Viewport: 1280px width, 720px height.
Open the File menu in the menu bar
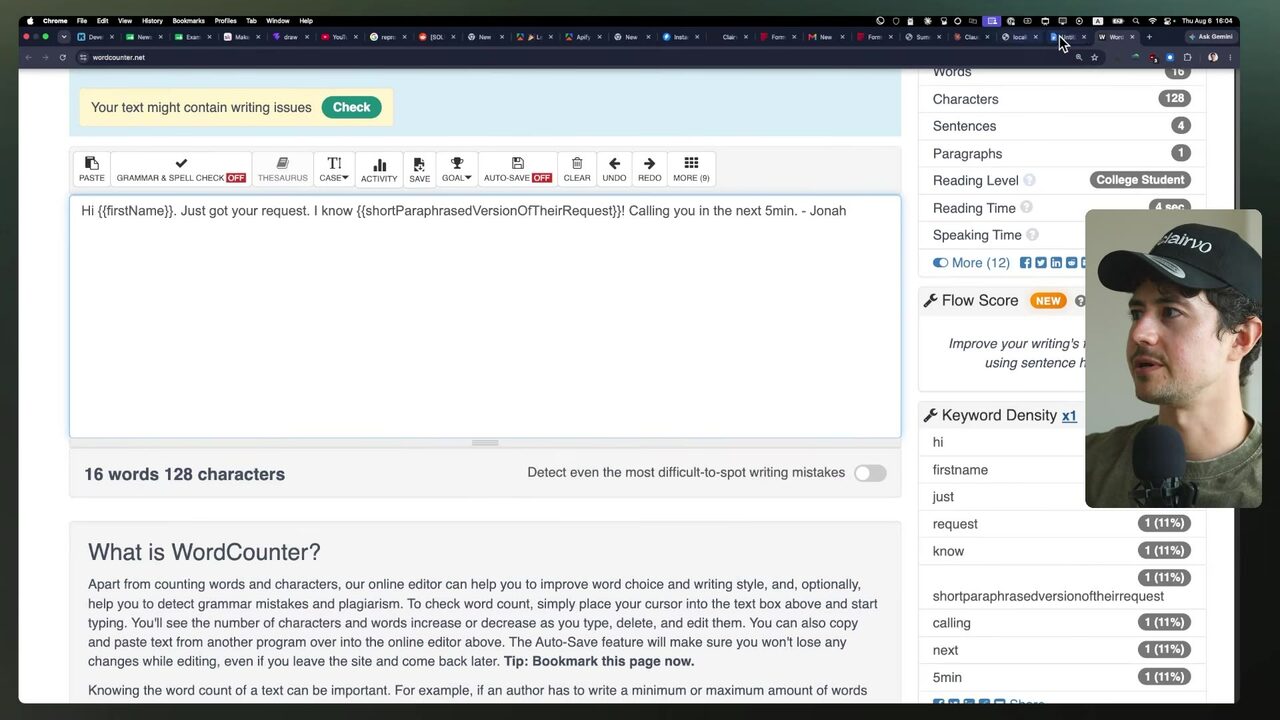(82, 20)
